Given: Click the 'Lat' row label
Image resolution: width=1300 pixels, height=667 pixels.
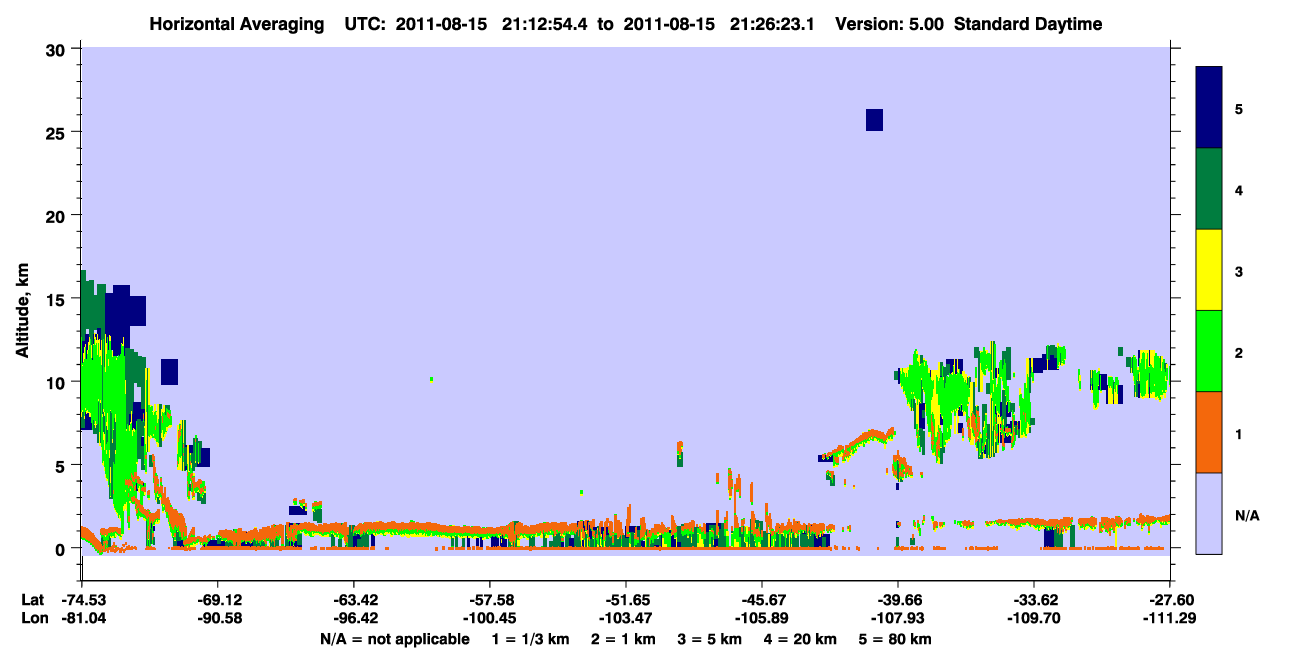Looking at the screenshot, I should coord(33,600).
